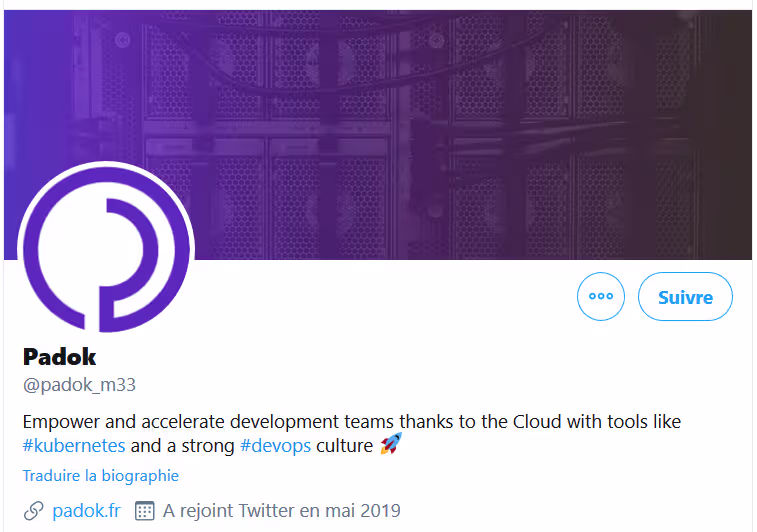Click Traduire la biographie
Screen dimensions: 757x532
coord(100,476)
